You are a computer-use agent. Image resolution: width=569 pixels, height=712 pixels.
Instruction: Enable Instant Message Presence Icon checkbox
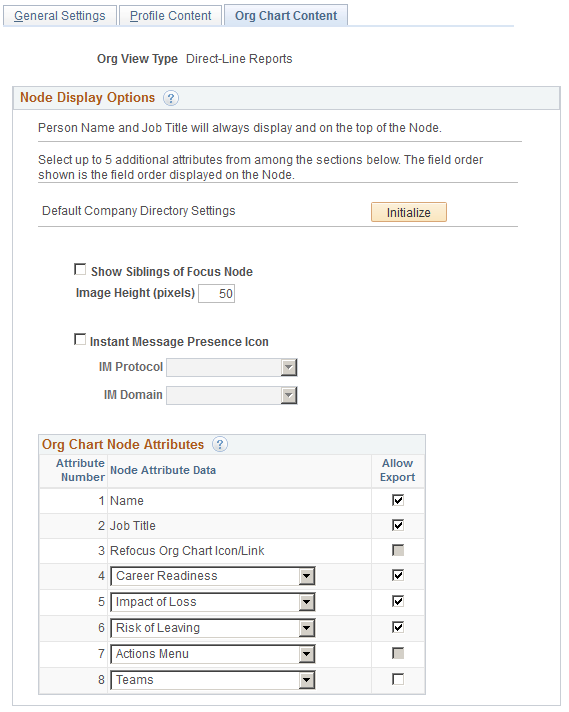tap(80, 339)
